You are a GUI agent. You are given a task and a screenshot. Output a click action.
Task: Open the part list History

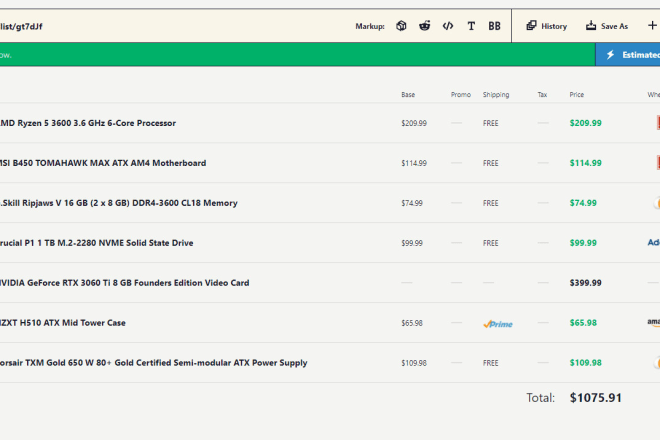pyautogui.click(x=547, y=26)
